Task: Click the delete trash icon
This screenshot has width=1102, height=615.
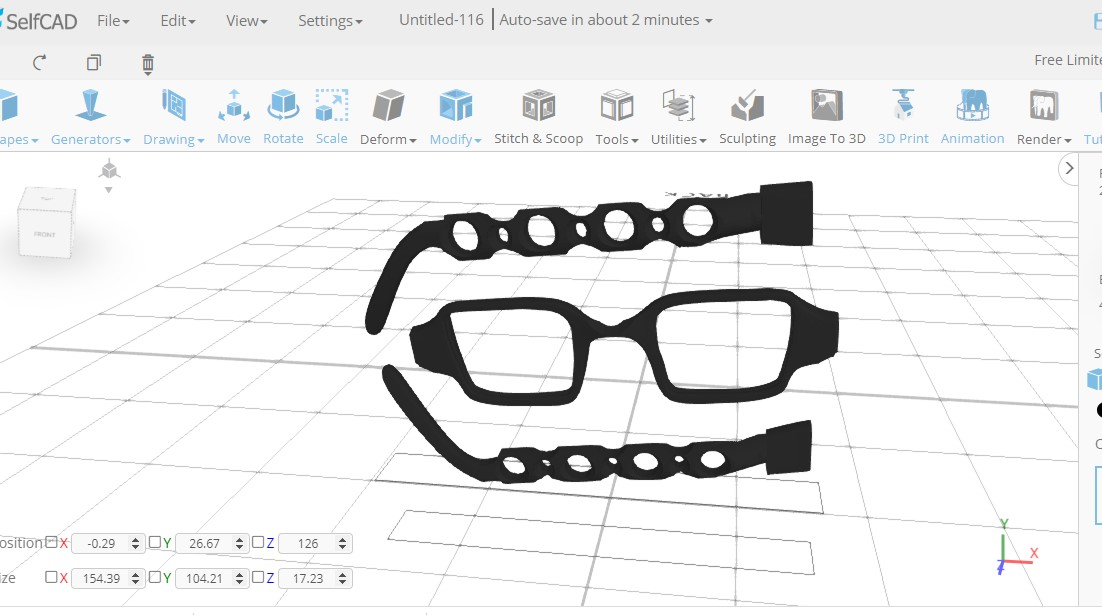Action: click(148, 64)
